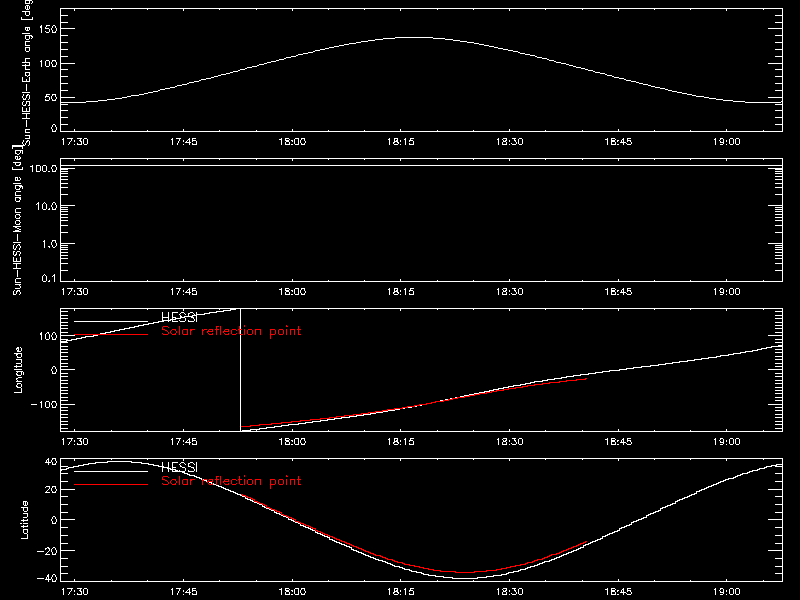Click white HESSI legend line in Longitude plot
Viewport: 800px width, 600px height.
tap(111, 321)
